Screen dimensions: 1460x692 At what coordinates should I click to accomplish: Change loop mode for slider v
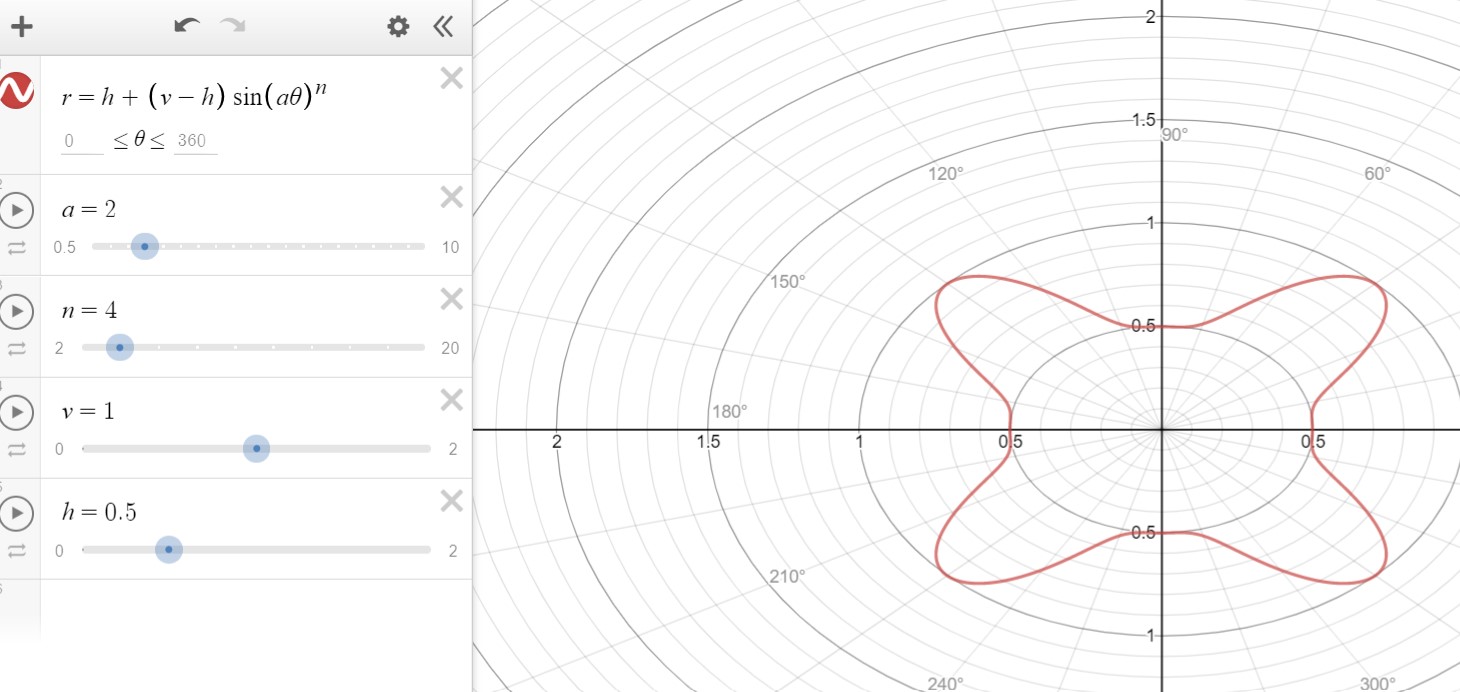[x=16, y=450]
